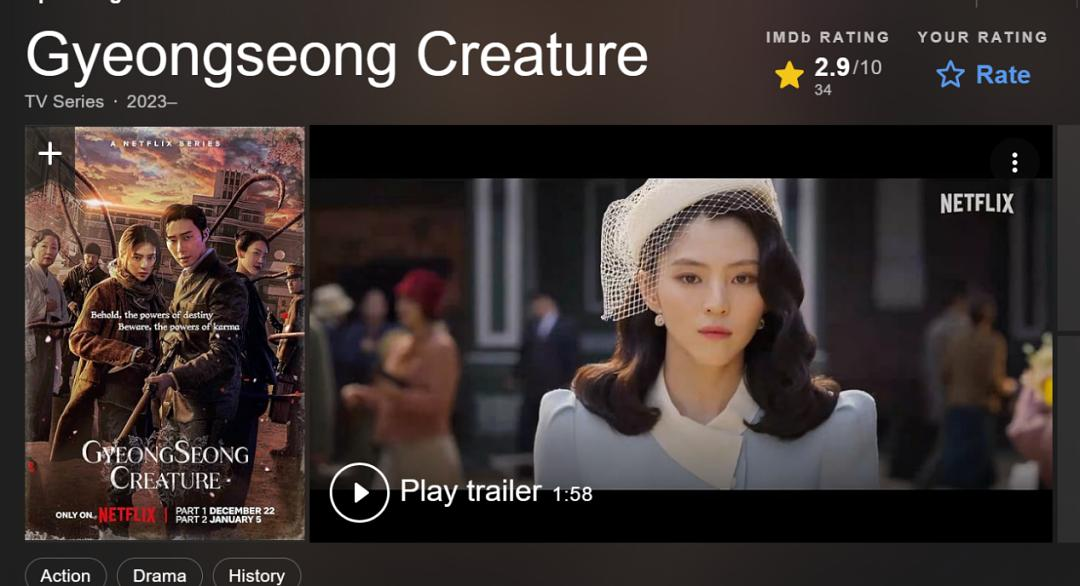Click the 'Play trailer' text label
Viewport: 1080px width, 586px height.
pos(470,491)
